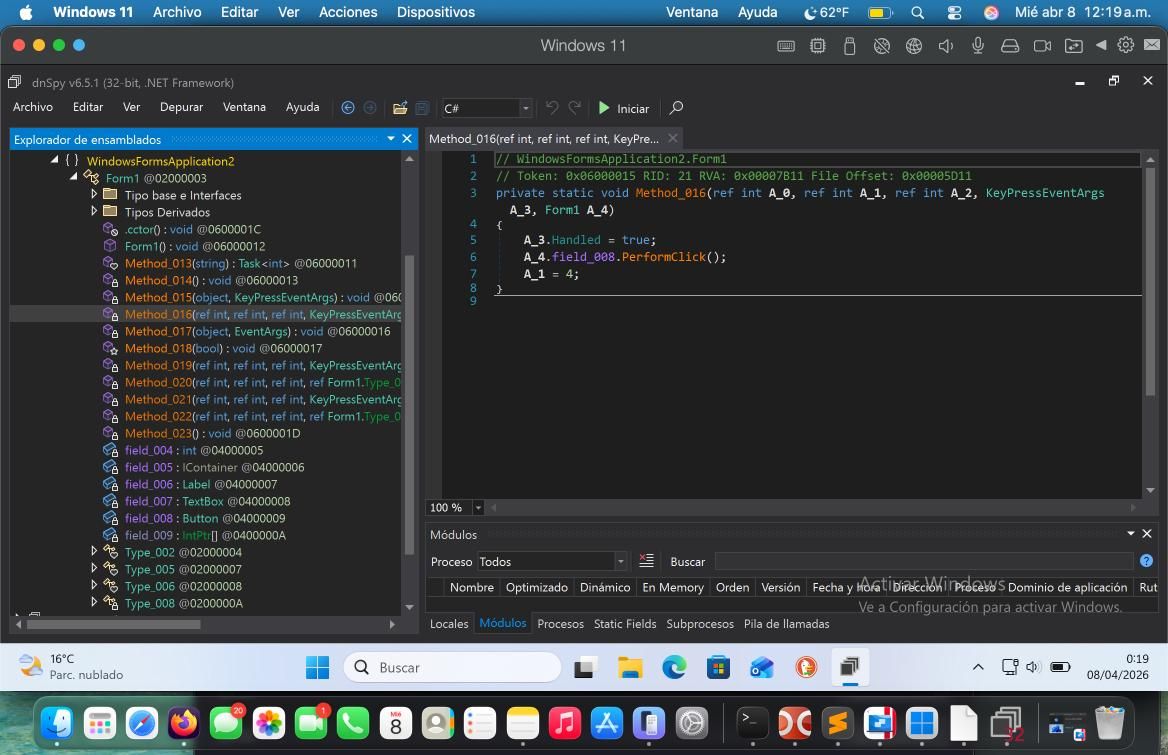Click the reset filters icon beside Proceso

coord(646,561)
